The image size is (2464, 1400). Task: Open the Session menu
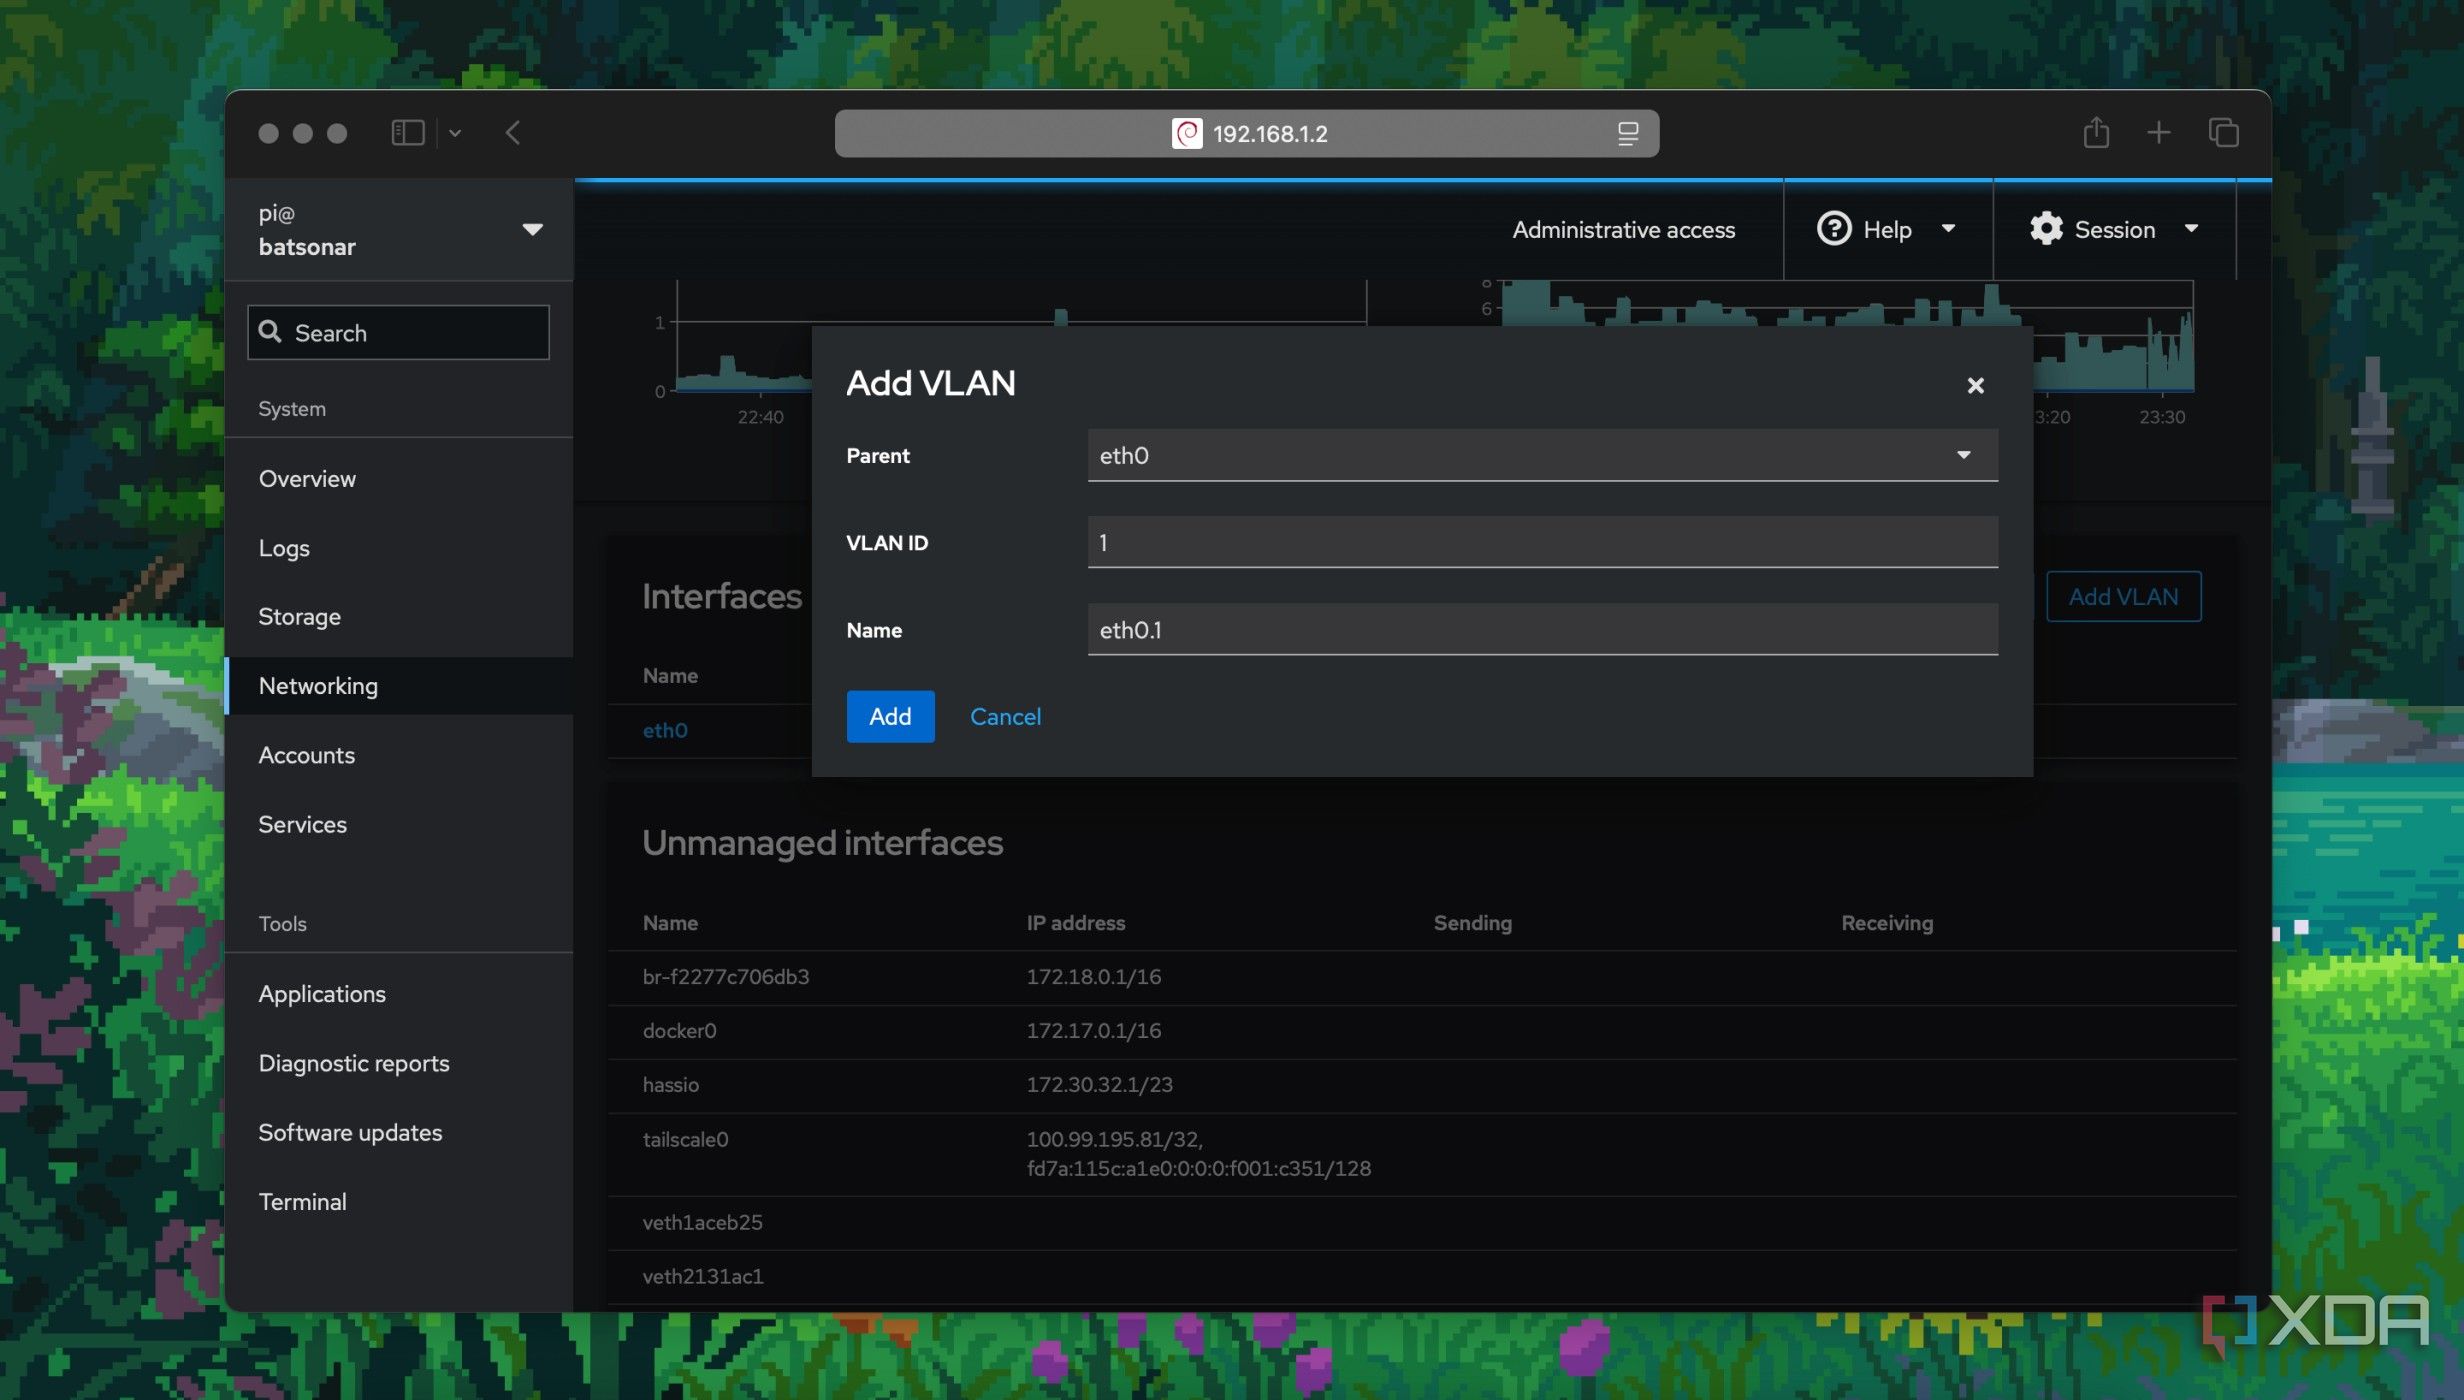(x=2114, y=229)
